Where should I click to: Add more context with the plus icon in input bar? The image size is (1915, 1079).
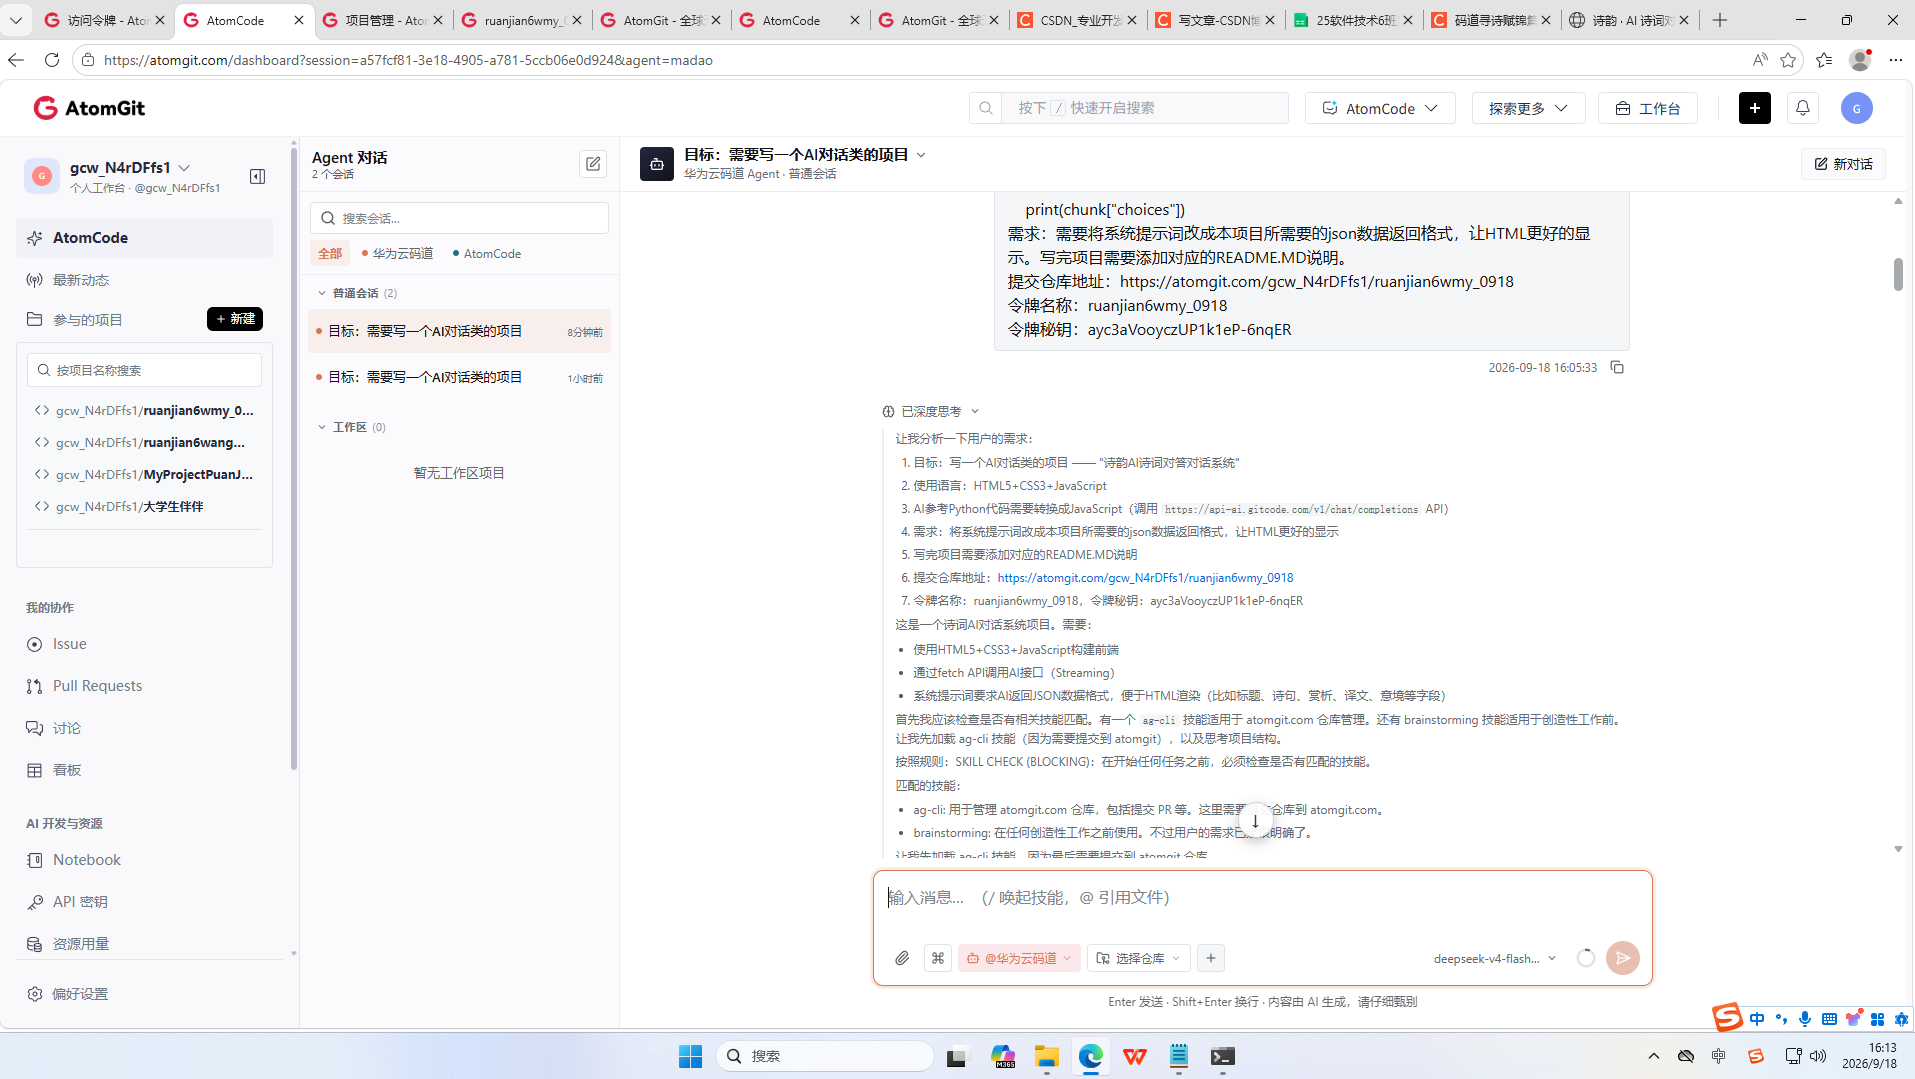[x=1211, y=958]
